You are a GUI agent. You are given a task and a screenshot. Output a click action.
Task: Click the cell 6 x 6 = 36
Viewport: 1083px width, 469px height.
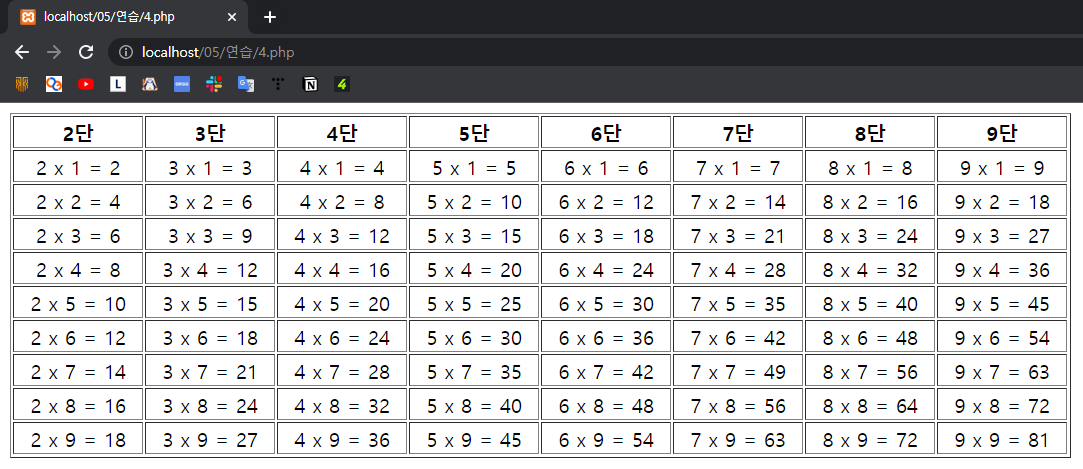pyautogui.click(x=606, y=338)
